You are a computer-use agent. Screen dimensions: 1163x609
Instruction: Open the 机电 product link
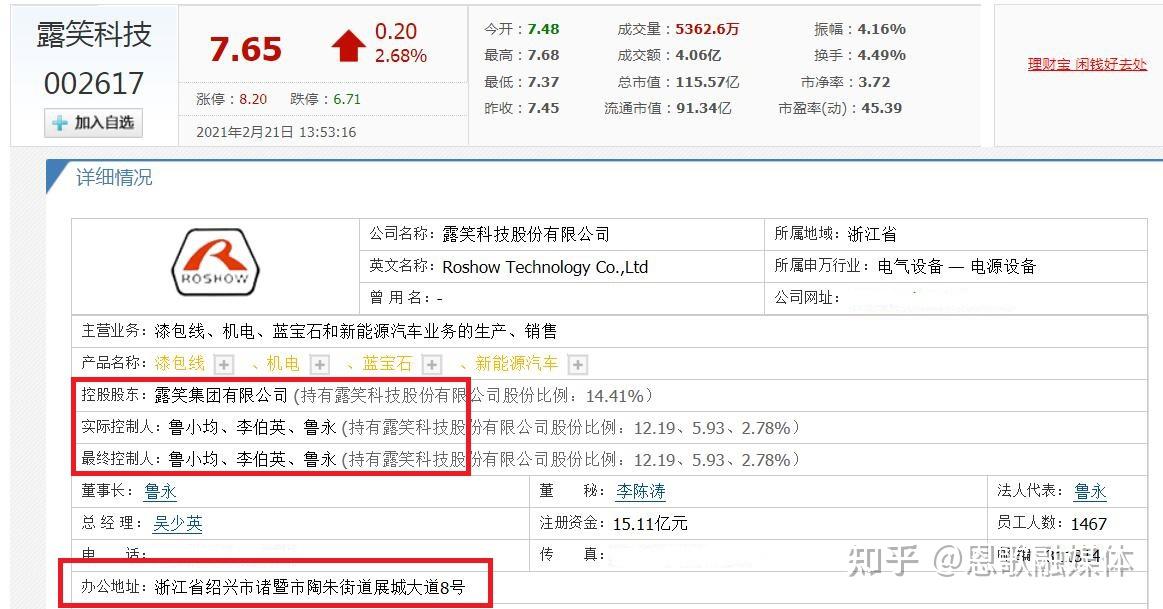283,363
